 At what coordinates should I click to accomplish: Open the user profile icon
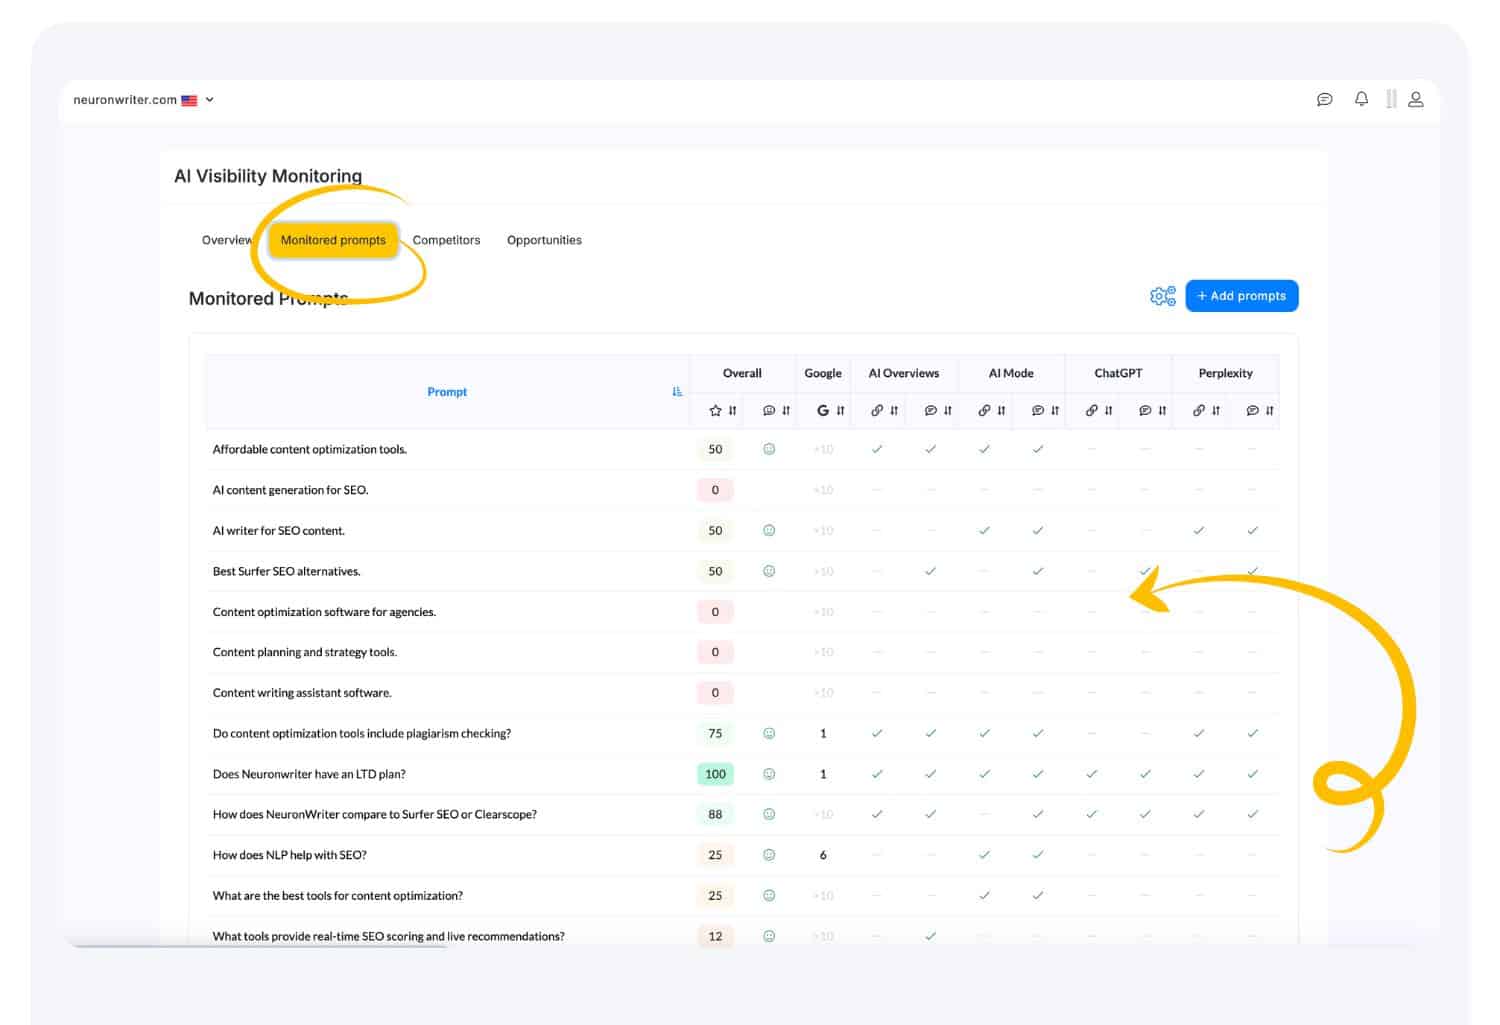tap(1416, 99)
